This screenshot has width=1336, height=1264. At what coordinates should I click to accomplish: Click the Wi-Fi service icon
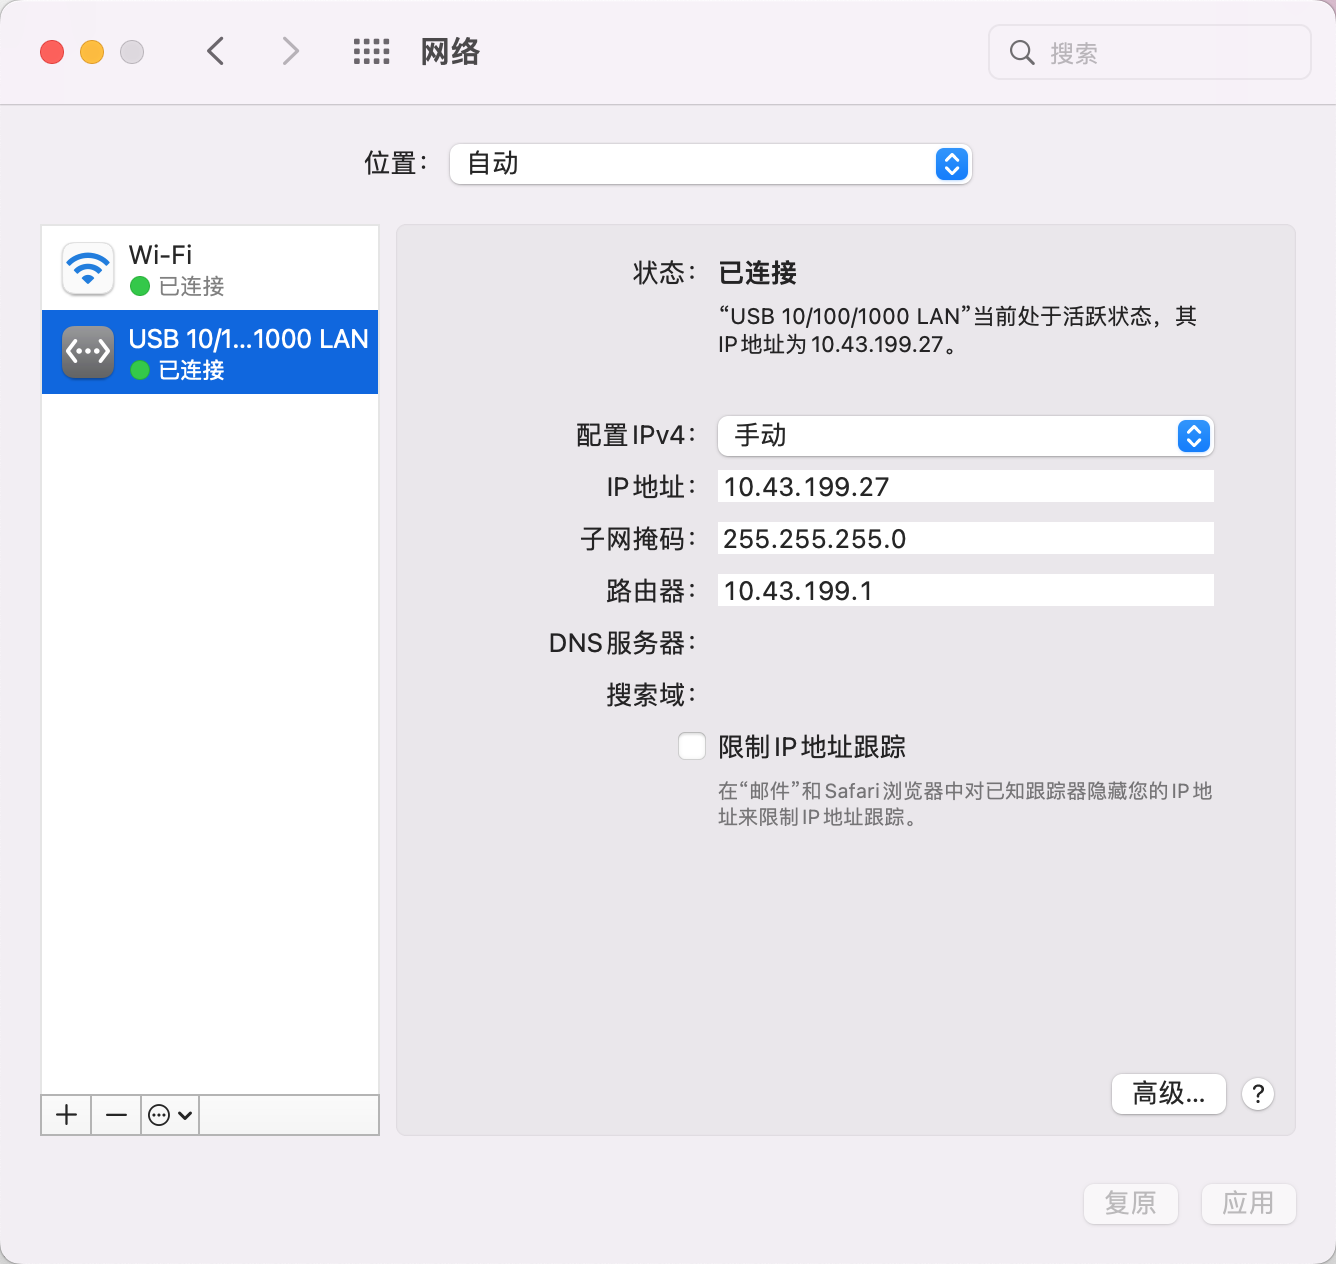point(88,269)
